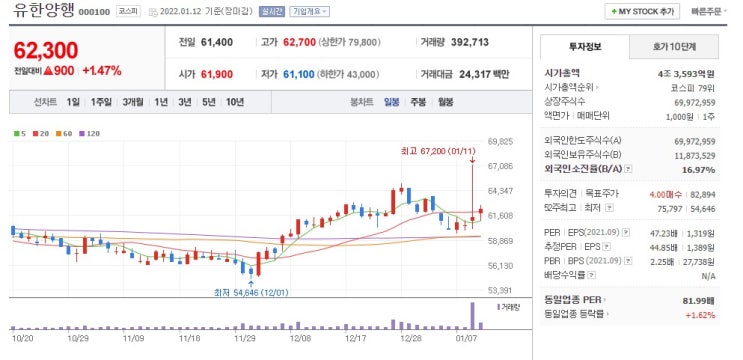Click 거래대금 value 24,317 백만
Screen dimensions: 743x360
tap(484, 74)
